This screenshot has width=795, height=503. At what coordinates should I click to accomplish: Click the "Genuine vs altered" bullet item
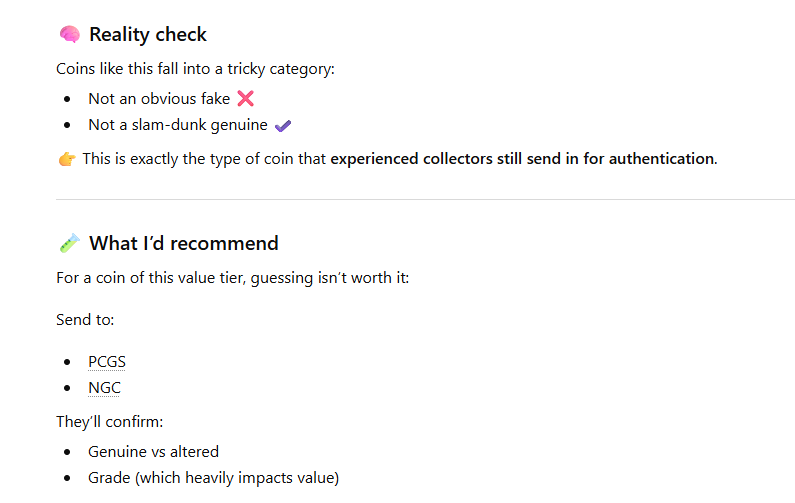(x=153, y=452)
